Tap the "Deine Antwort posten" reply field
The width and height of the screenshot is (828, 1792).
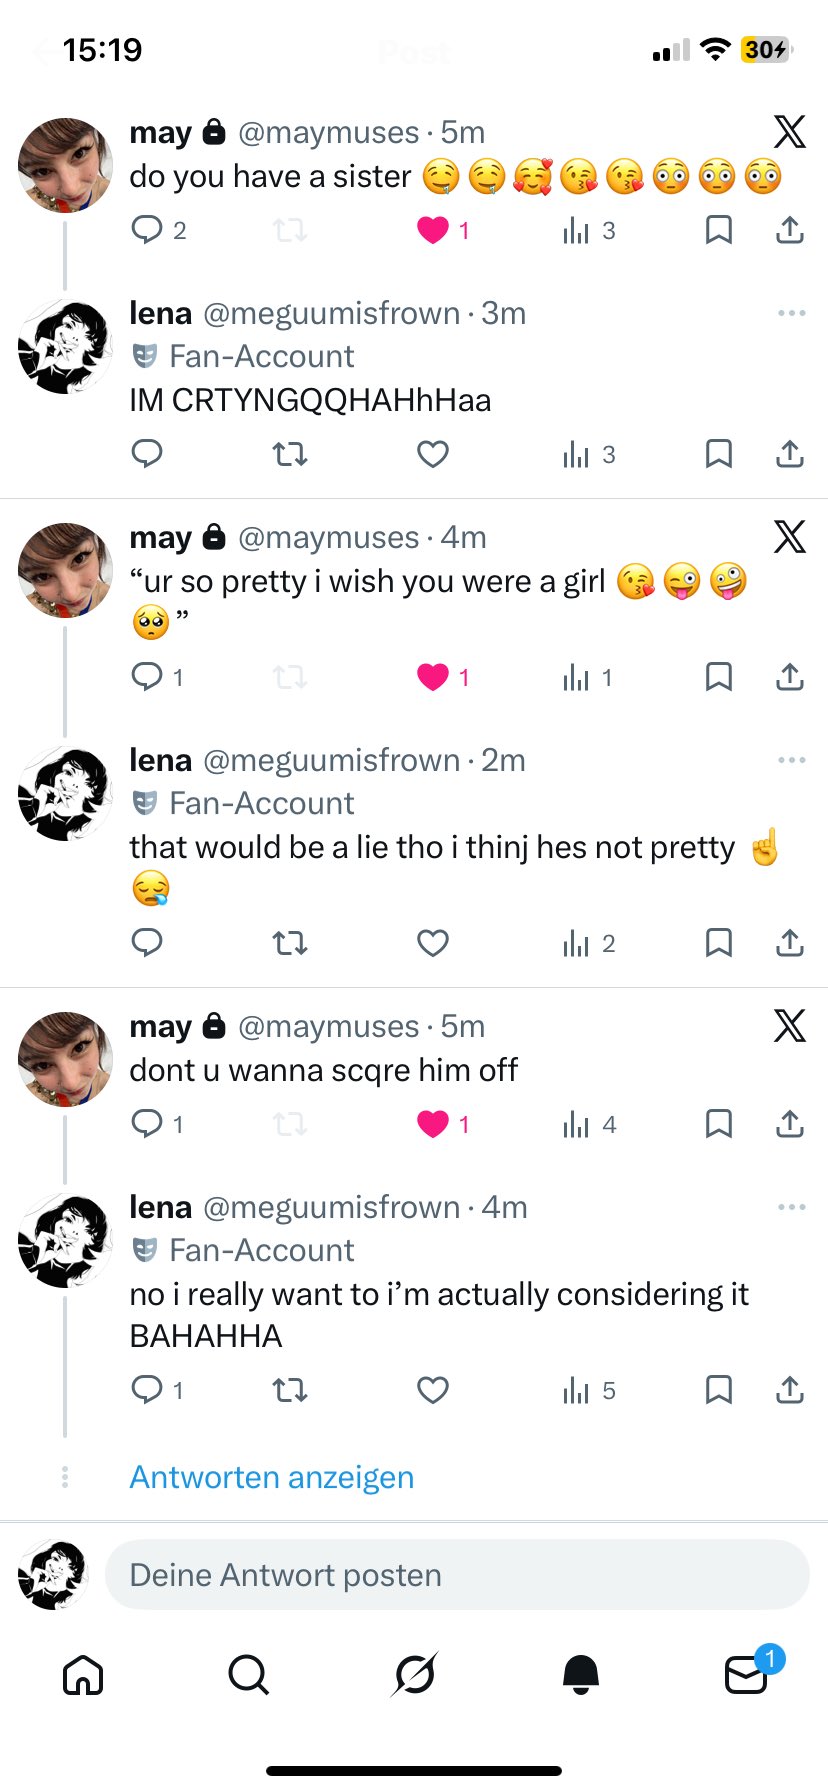(457, 1575)
